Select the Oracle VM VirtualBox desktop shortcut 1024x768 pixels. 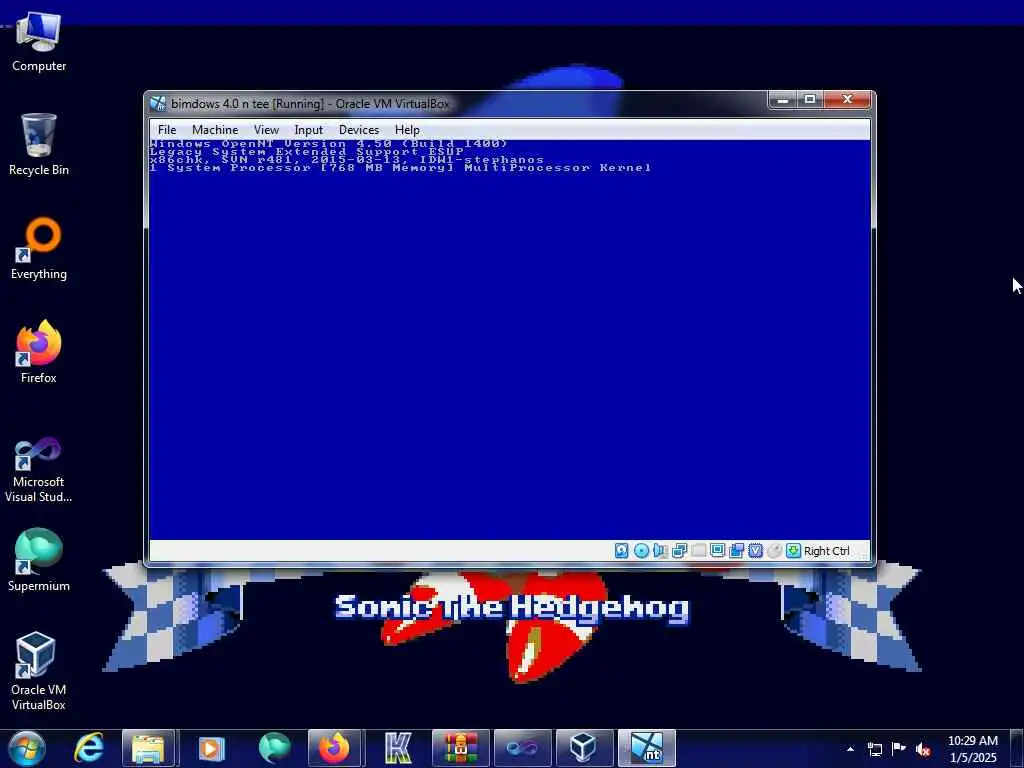pyautogui.click(x=39, y=671)
